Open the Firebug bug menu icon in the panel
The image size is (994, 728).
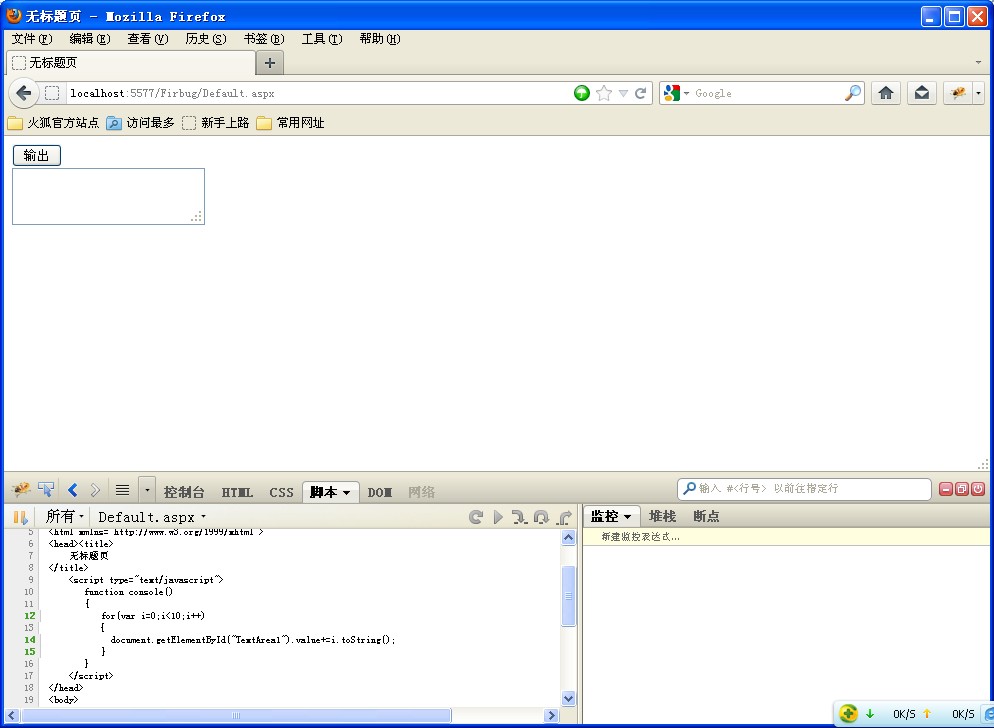tap(21, 490)
